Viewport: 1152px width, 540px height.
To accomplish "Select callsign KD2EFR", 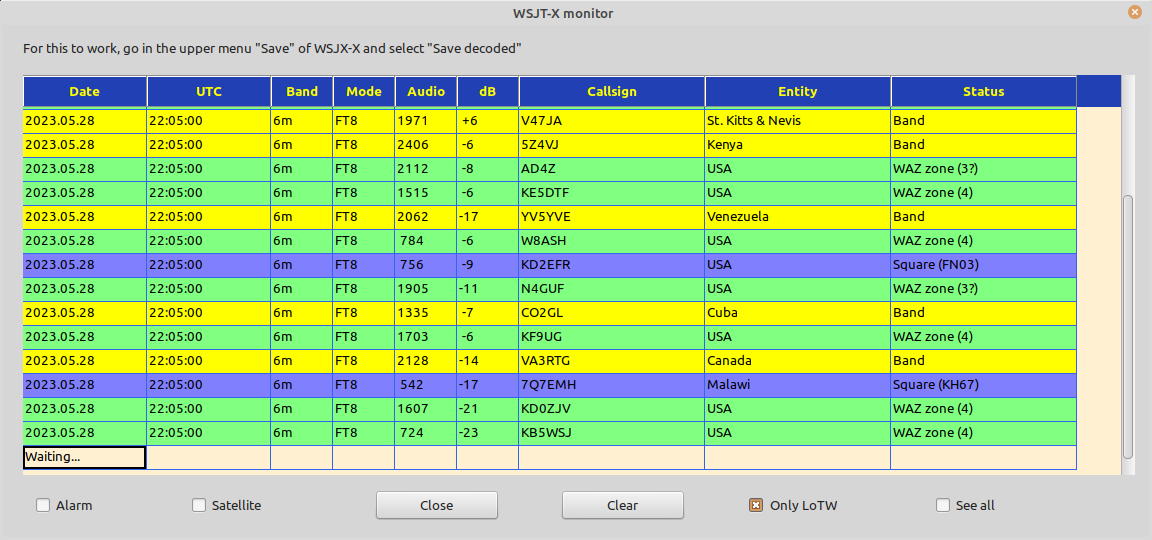I will pos(612,265).
